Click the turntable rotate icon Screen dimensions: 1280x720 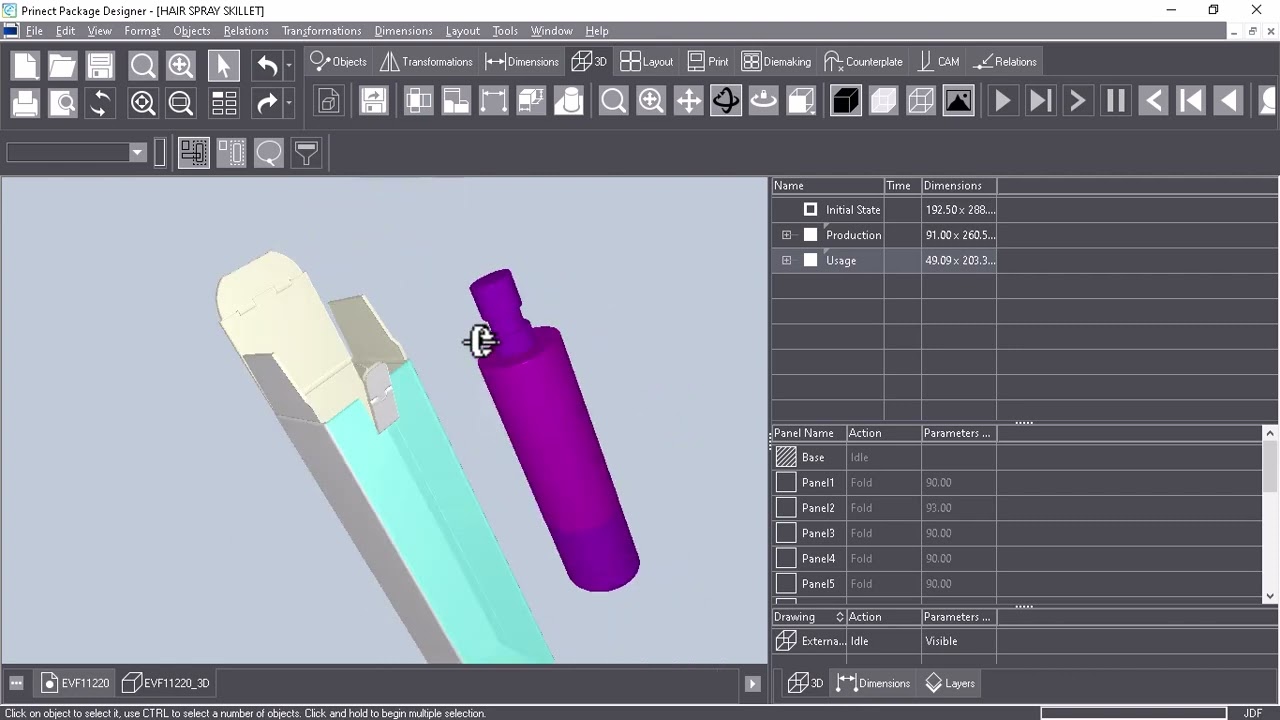click(x=763, y=101)
